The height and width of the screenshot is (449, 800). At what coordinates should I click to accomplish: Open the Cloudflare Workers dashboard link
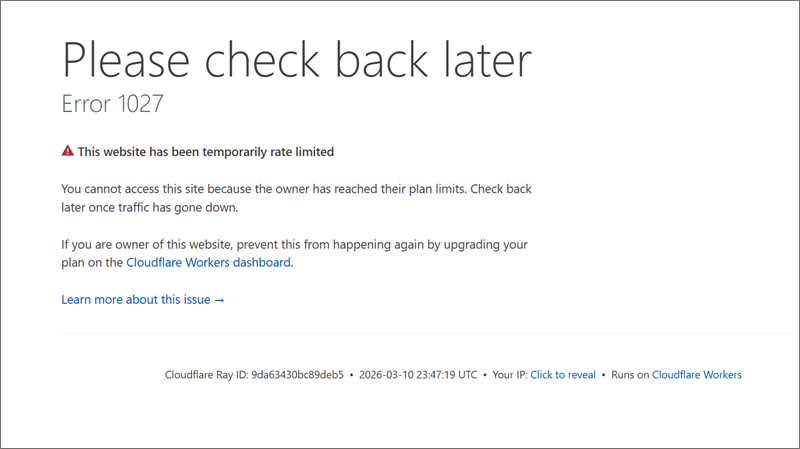pyautogui.click(x=208, y=263)
